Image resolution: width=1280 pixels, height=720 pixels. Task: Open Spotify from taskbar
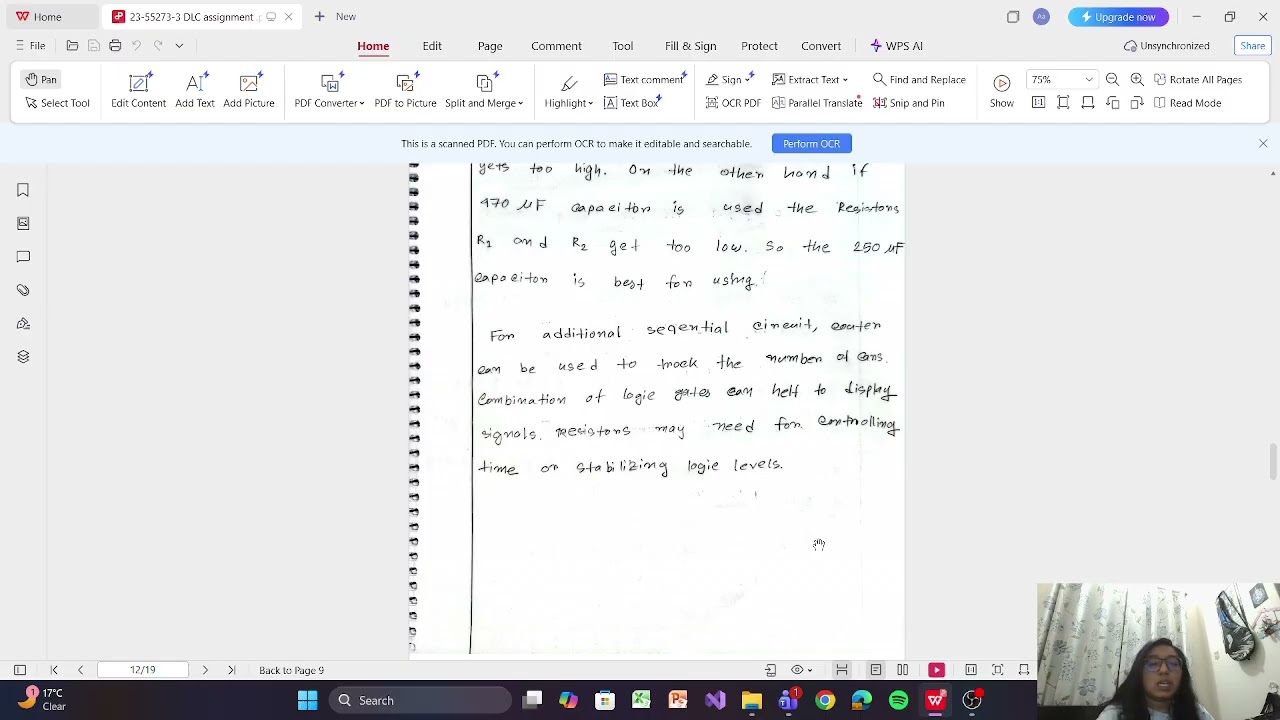898,701
